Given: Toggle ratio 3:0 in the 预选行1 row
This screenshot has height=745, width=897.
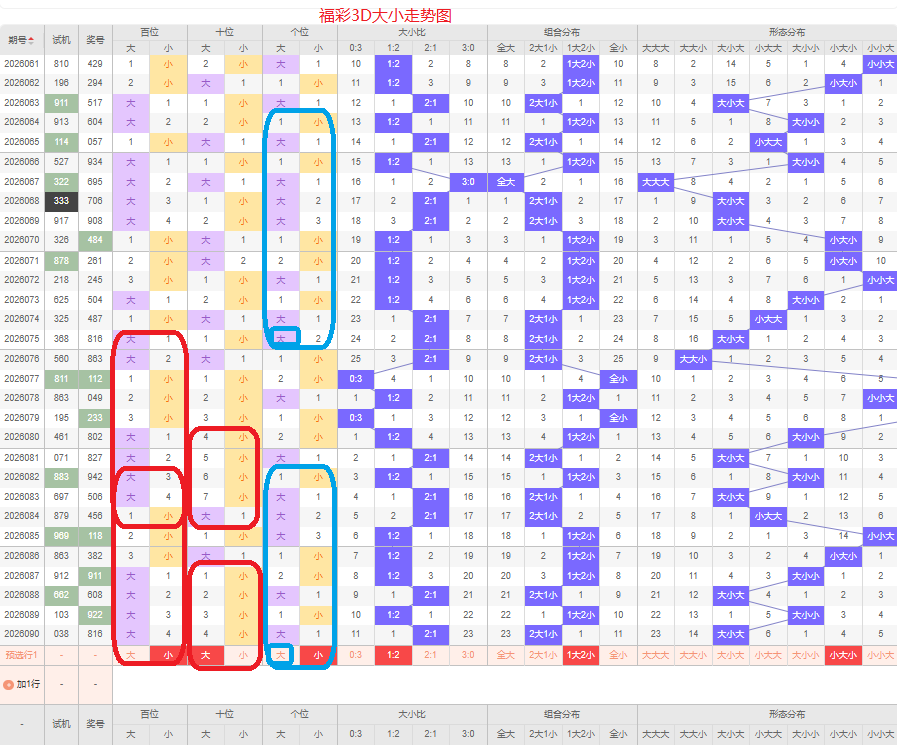Looking at the screenshot, I should click(x=468, y=655).
